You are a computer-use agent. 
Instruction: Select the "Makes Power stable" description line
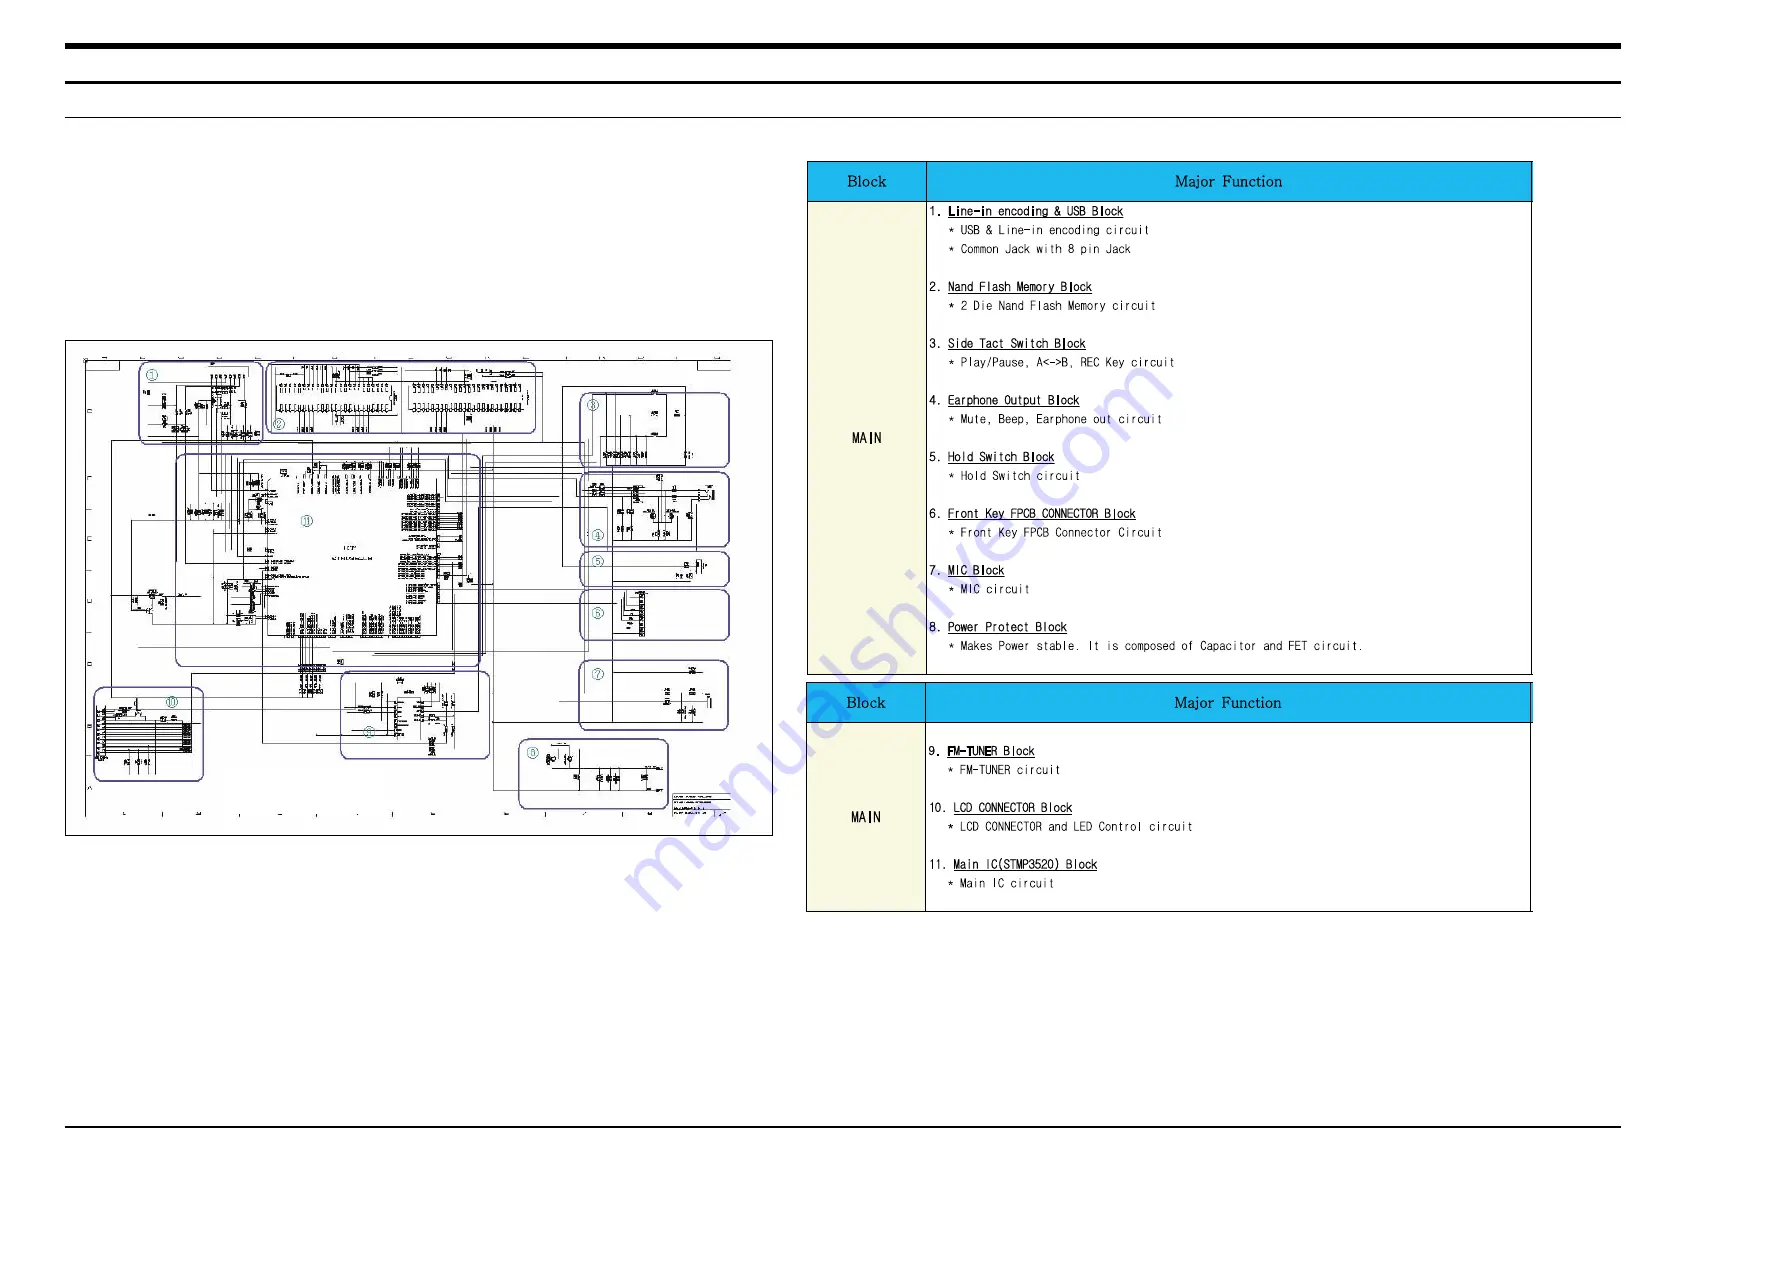point(1161,646)
